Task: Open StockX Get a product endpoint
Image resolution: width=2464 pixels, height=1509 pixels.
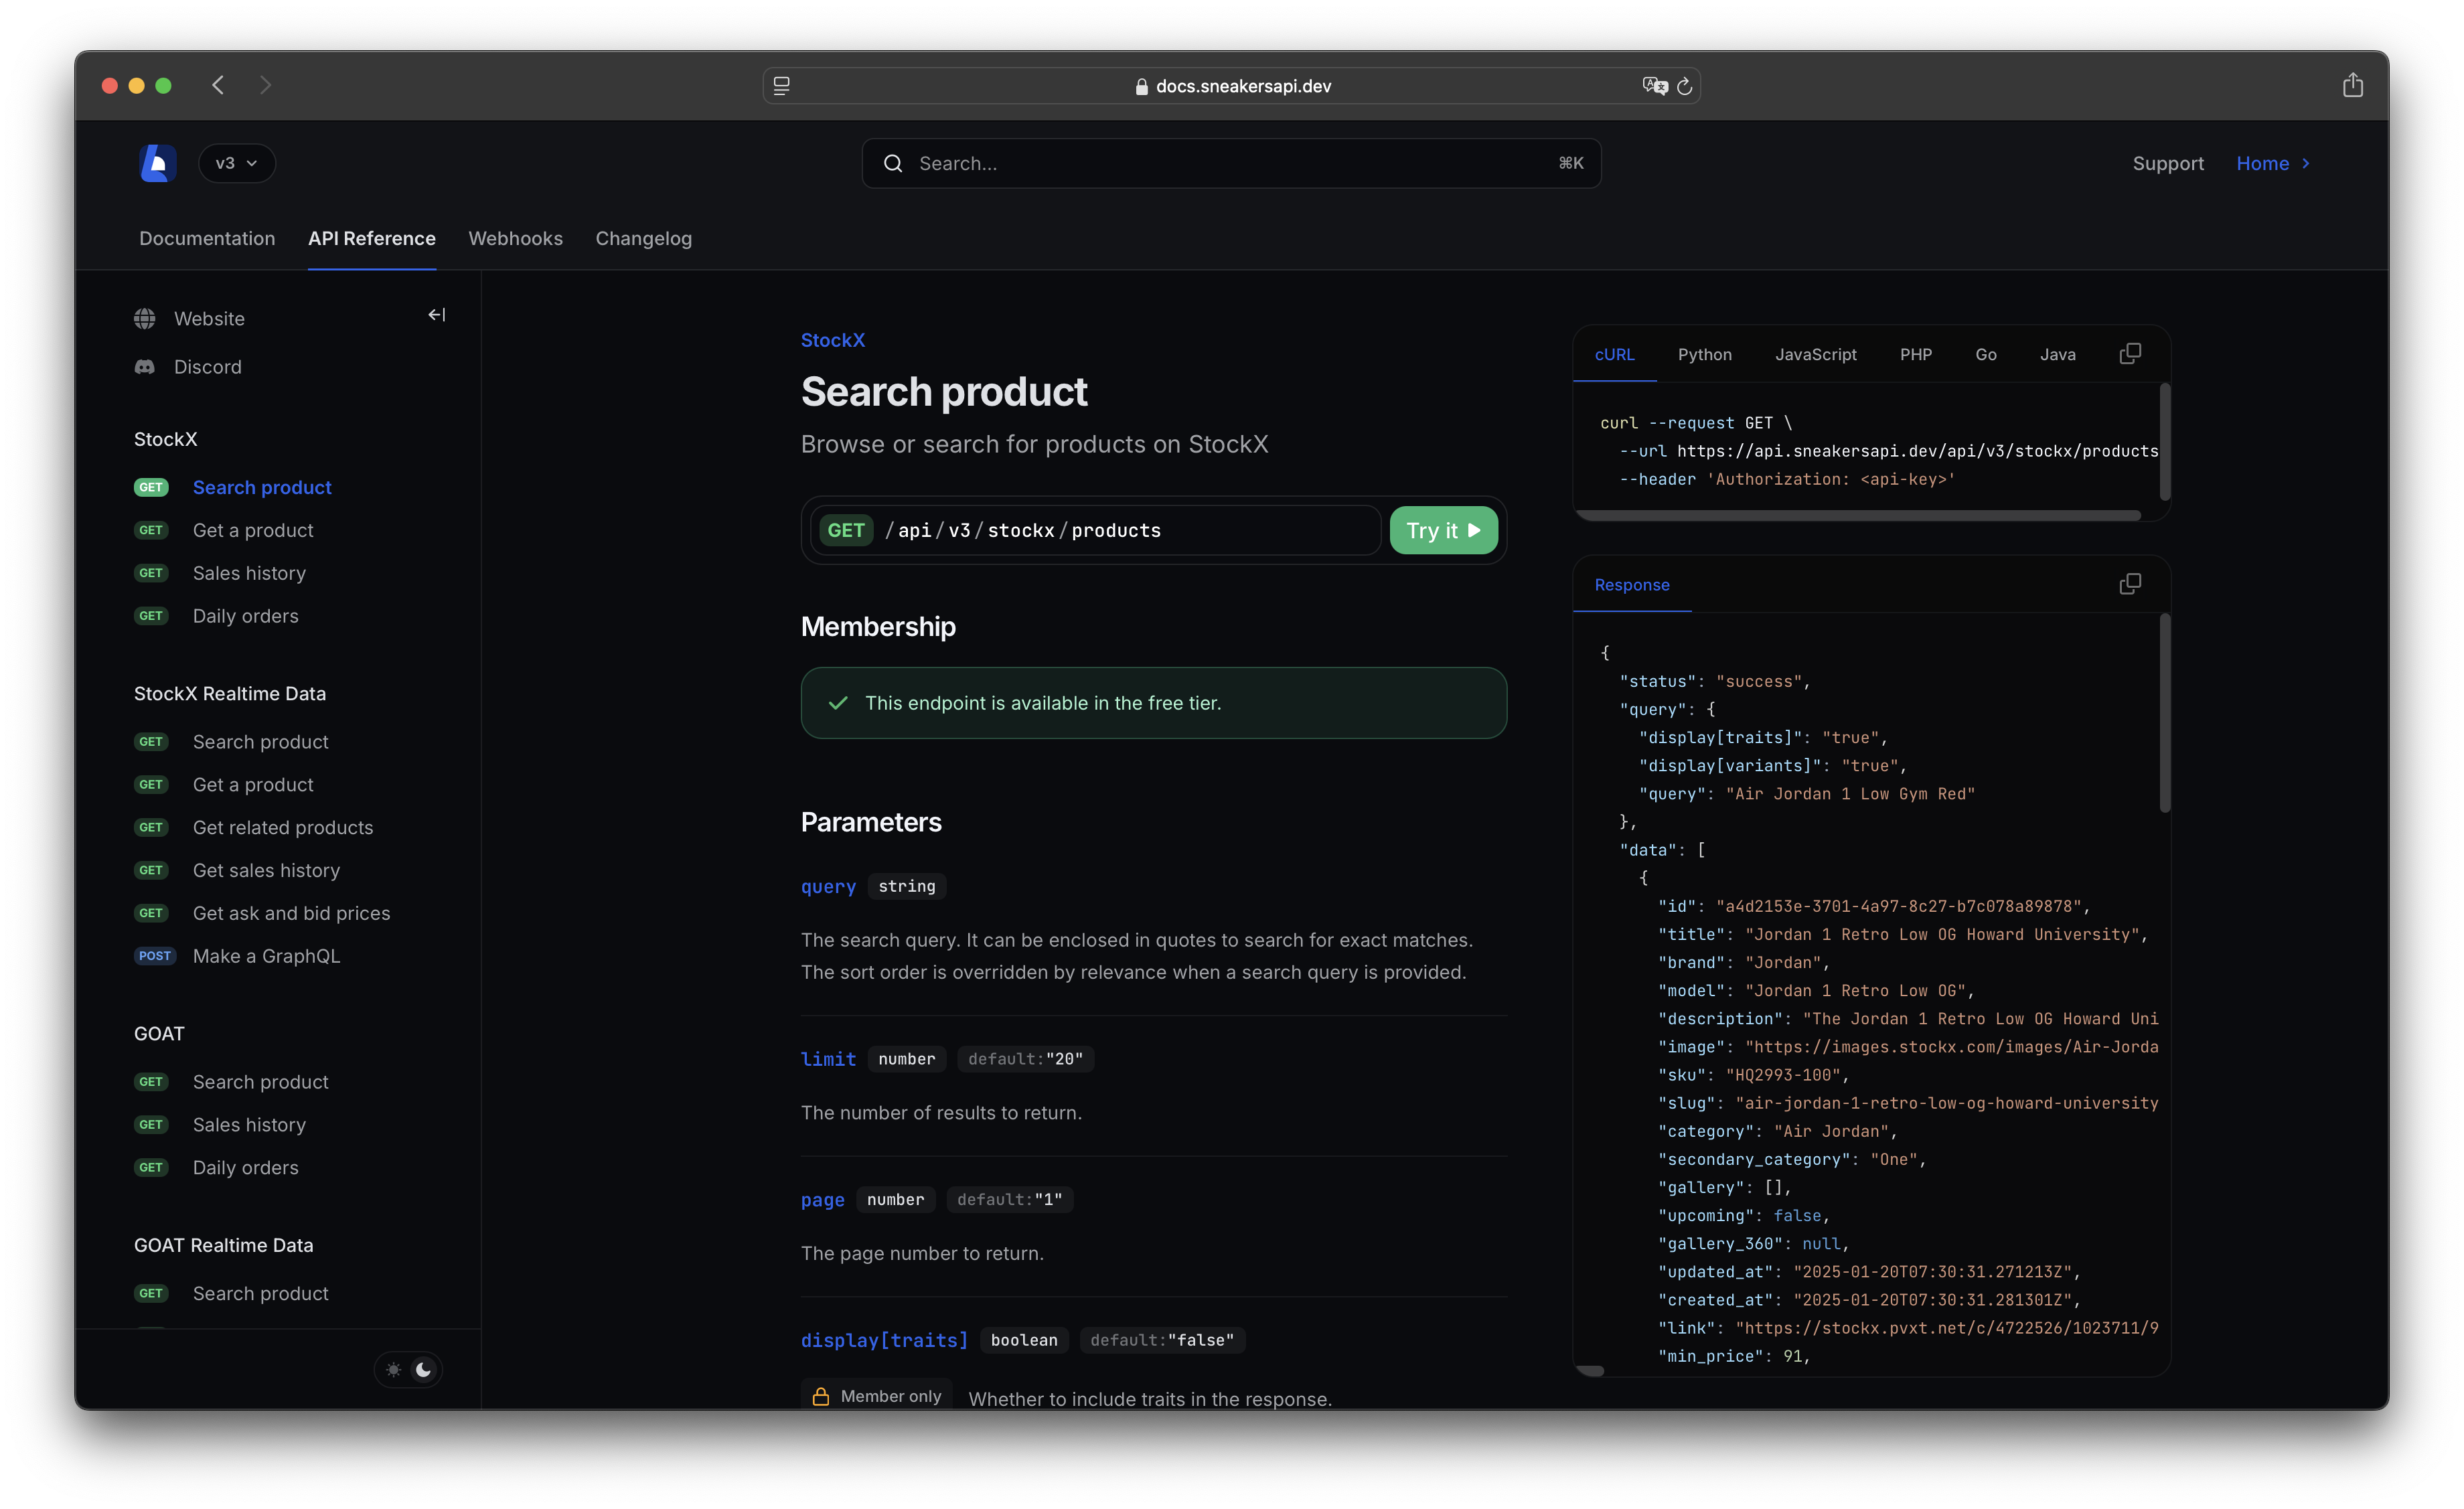Action: point(253,530)
